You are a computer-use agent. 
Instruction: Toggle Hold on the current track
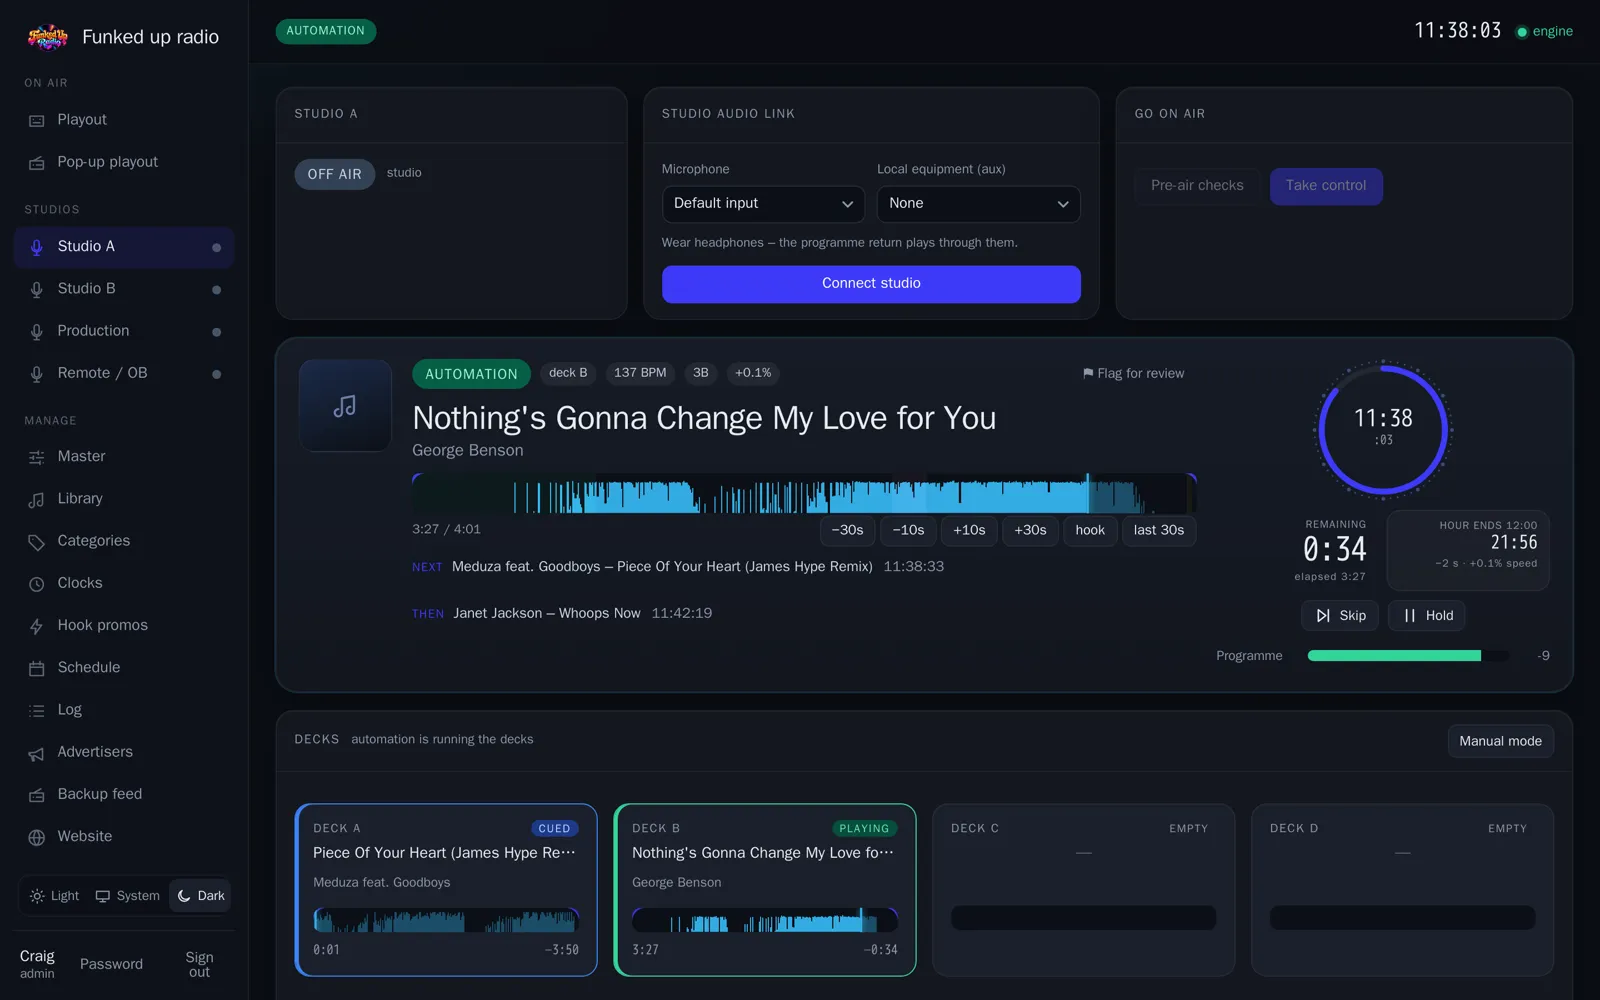tap(1428, 616)
